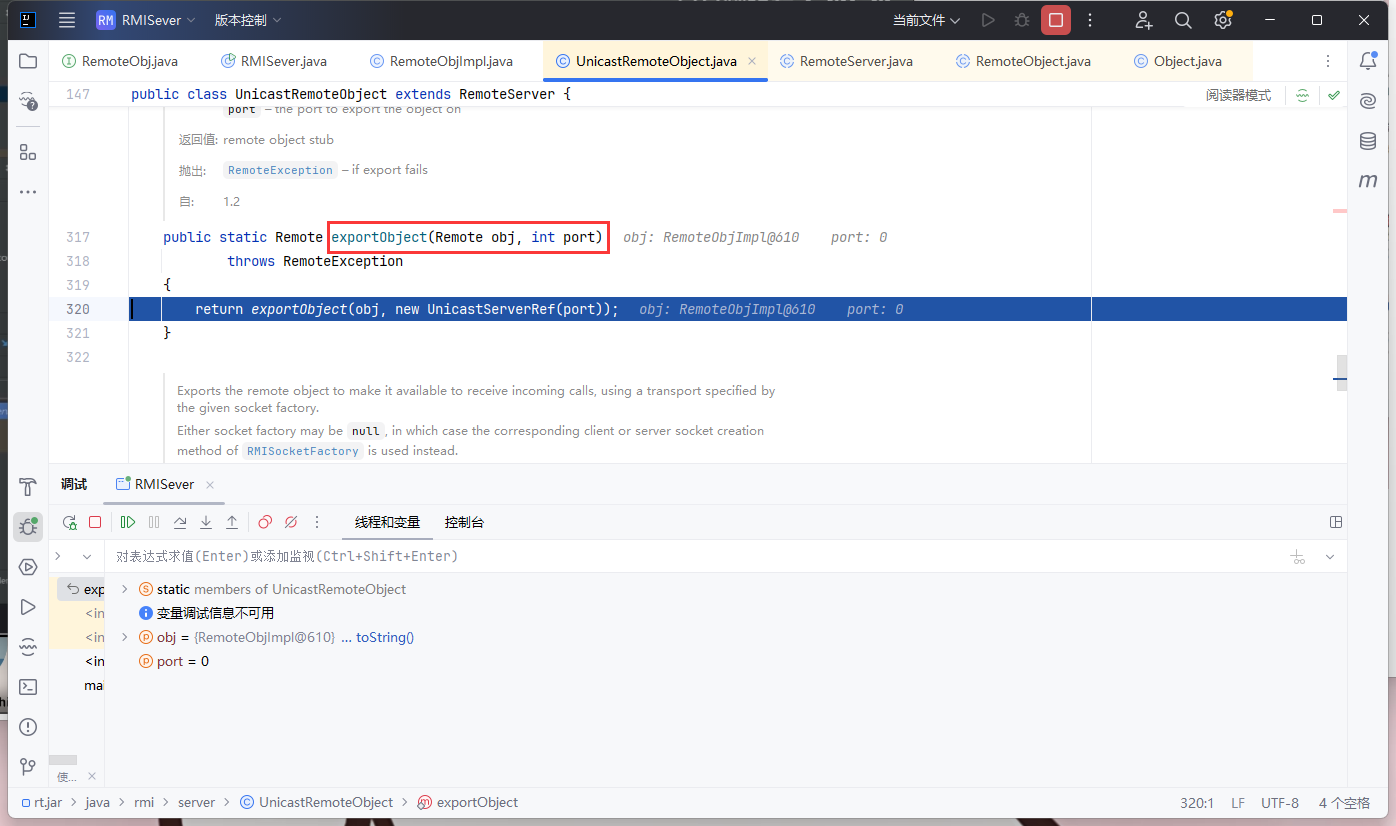Toggle Mute Breakpoints in debug toolbar
Screen dimensions: 1396x826
click(x=291, y=522)
